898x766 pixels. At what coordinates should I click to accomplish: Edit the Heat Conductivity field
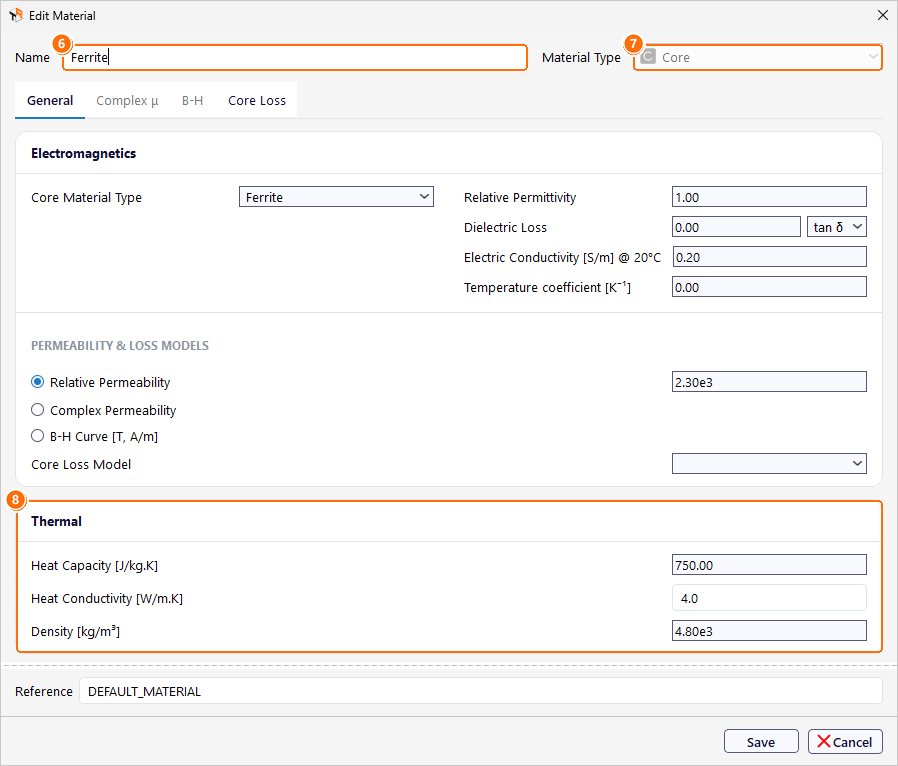[769, 598]
